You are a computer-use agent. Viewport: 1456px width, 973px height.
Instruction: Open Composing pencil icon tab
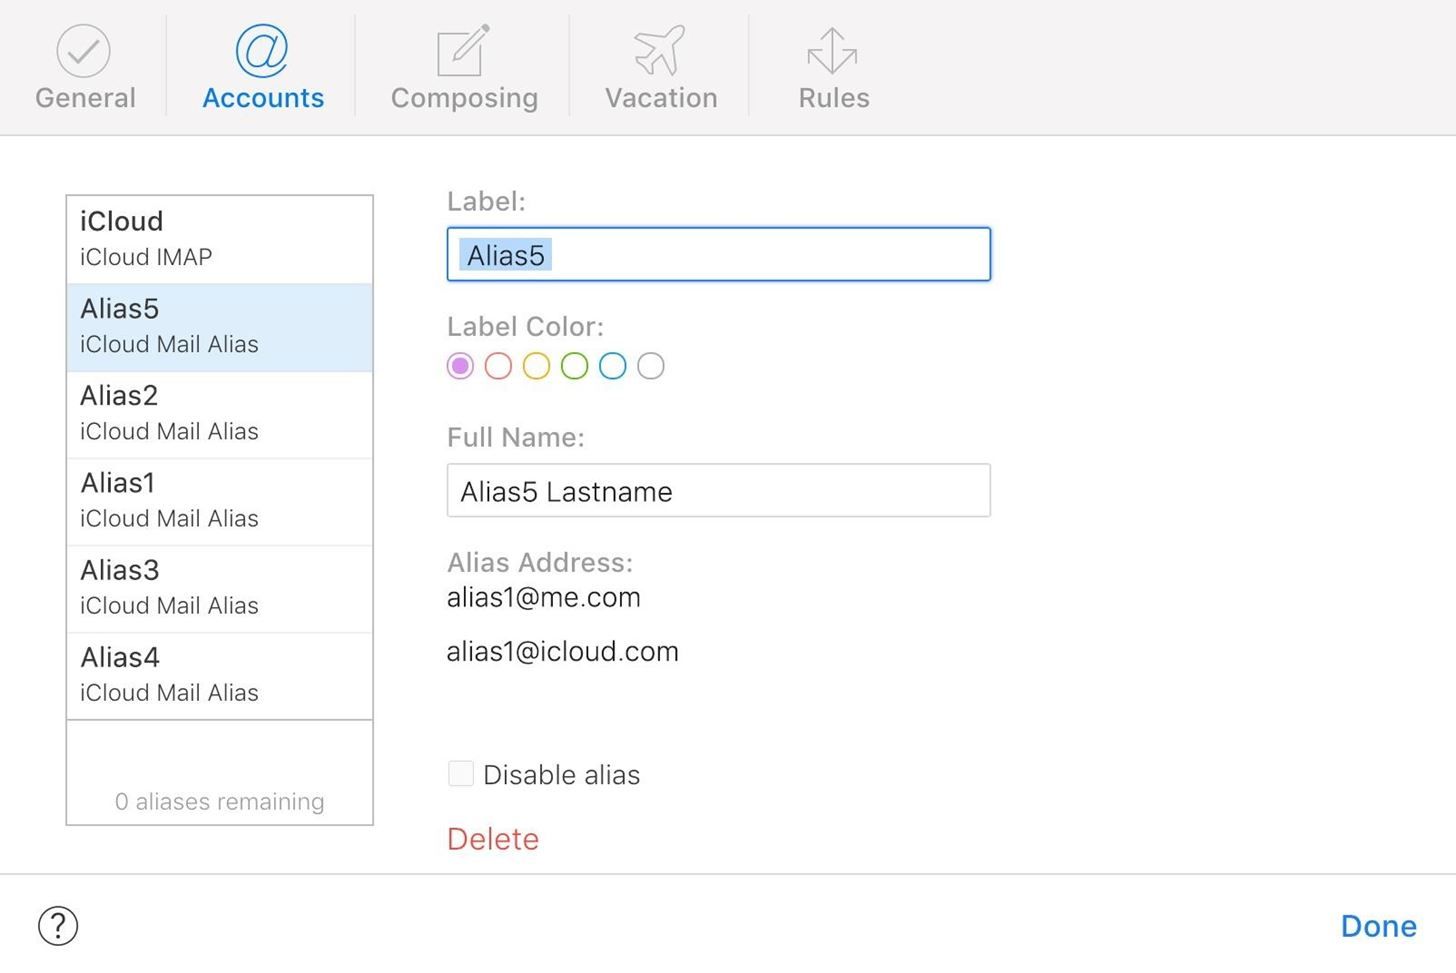tap(463, 51)
